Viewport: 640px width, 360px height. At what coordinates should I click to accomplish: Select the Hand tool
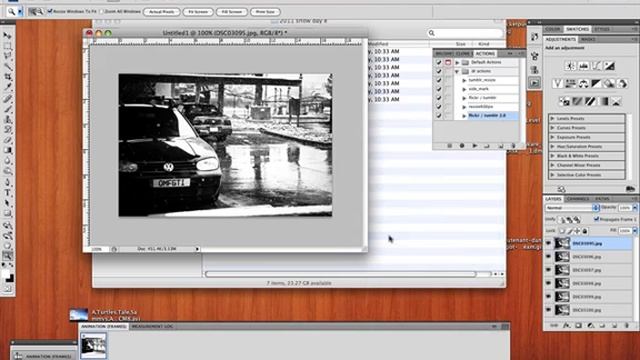point(7,245)
